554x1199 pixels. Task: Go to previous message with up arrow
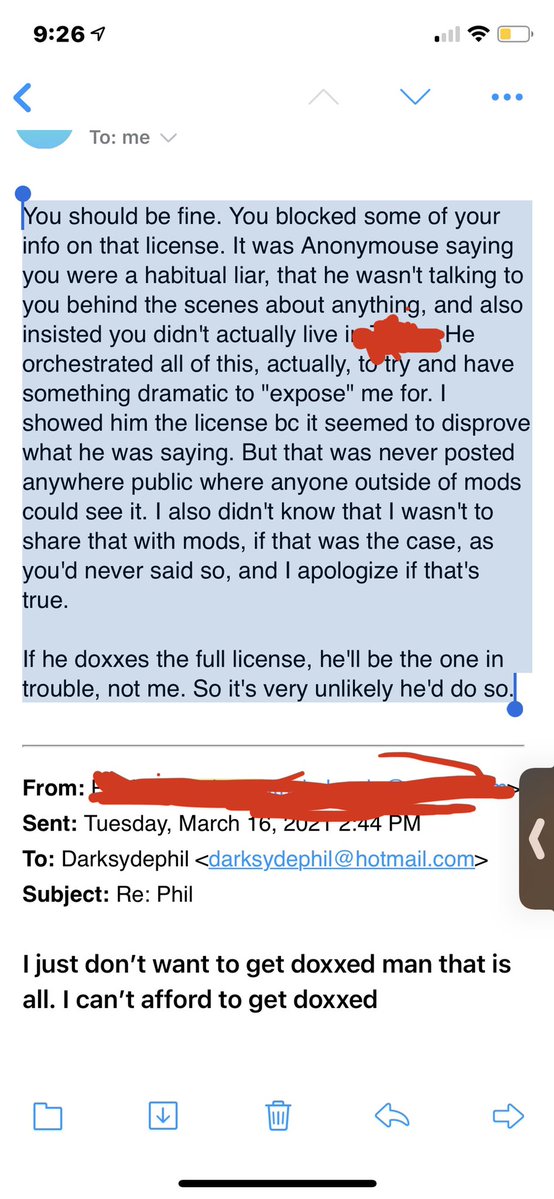tap(324, 96)
